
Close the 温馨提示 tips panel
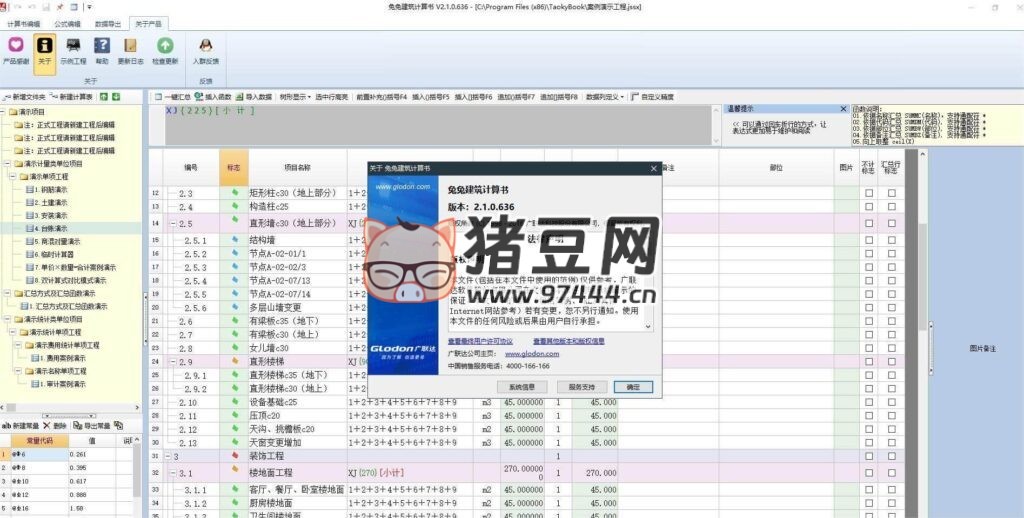[x=843, y=109]
